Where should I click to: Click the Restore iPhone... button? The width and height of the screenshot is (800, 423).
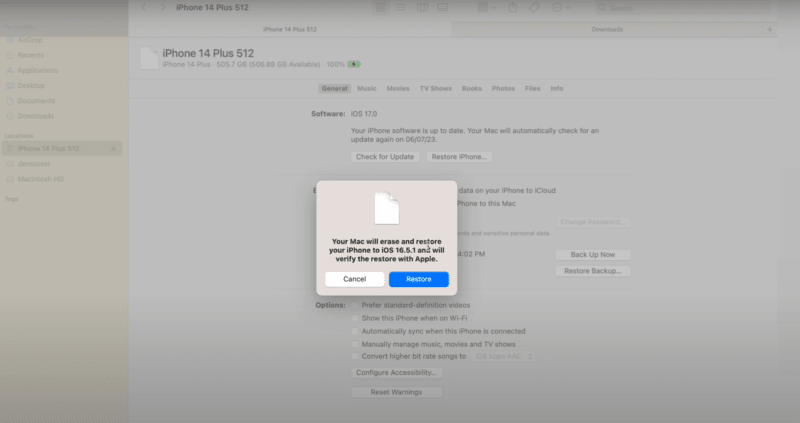pyautogui.click(x=459, y=157)
